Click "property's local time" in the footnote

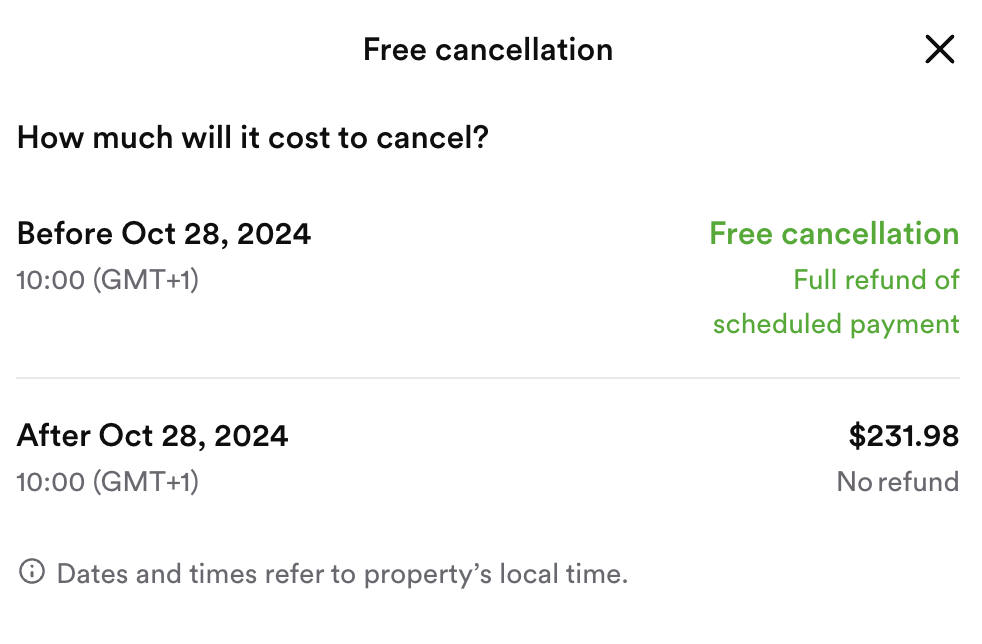pos(495,574)
